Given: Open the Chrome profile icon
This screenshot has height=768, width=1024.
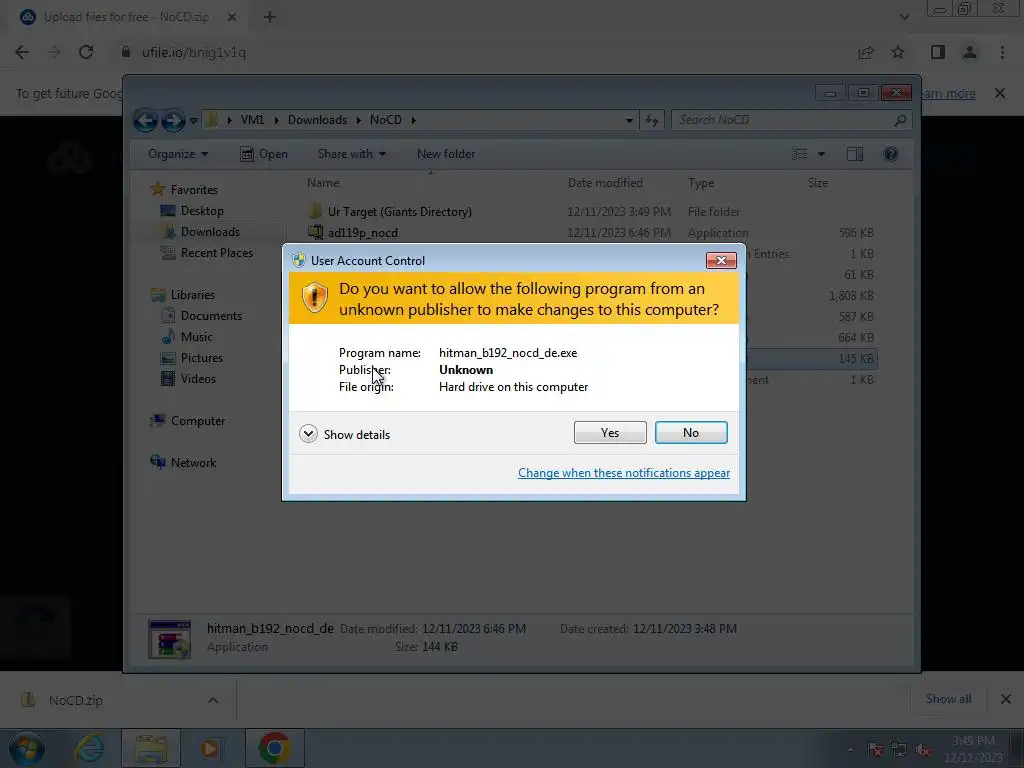Looking at the screenshot, I should (970, 52).
